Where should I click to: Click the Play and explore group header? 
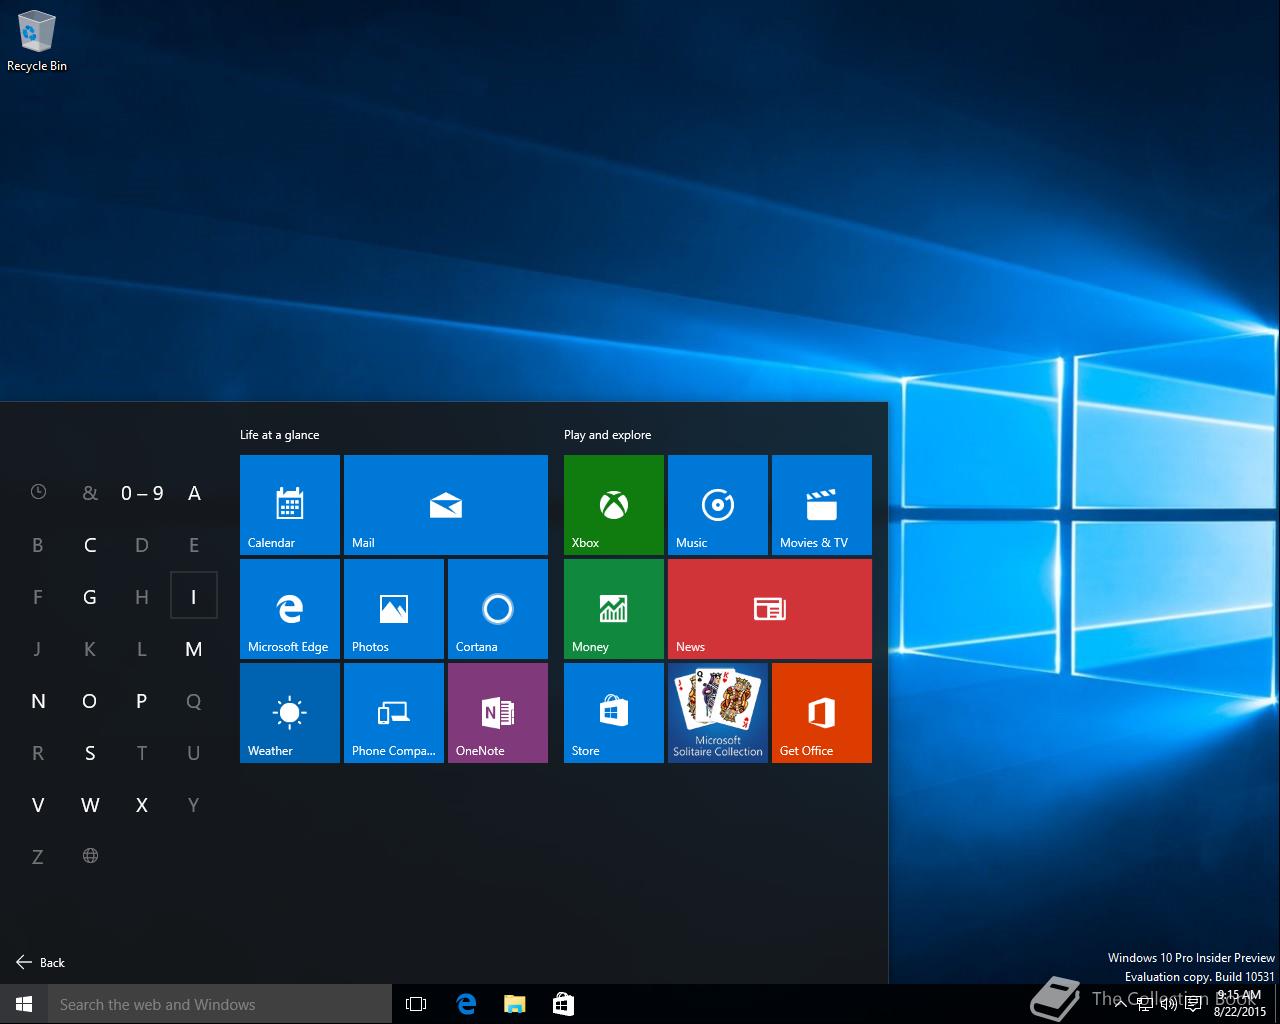pos(607,435)
